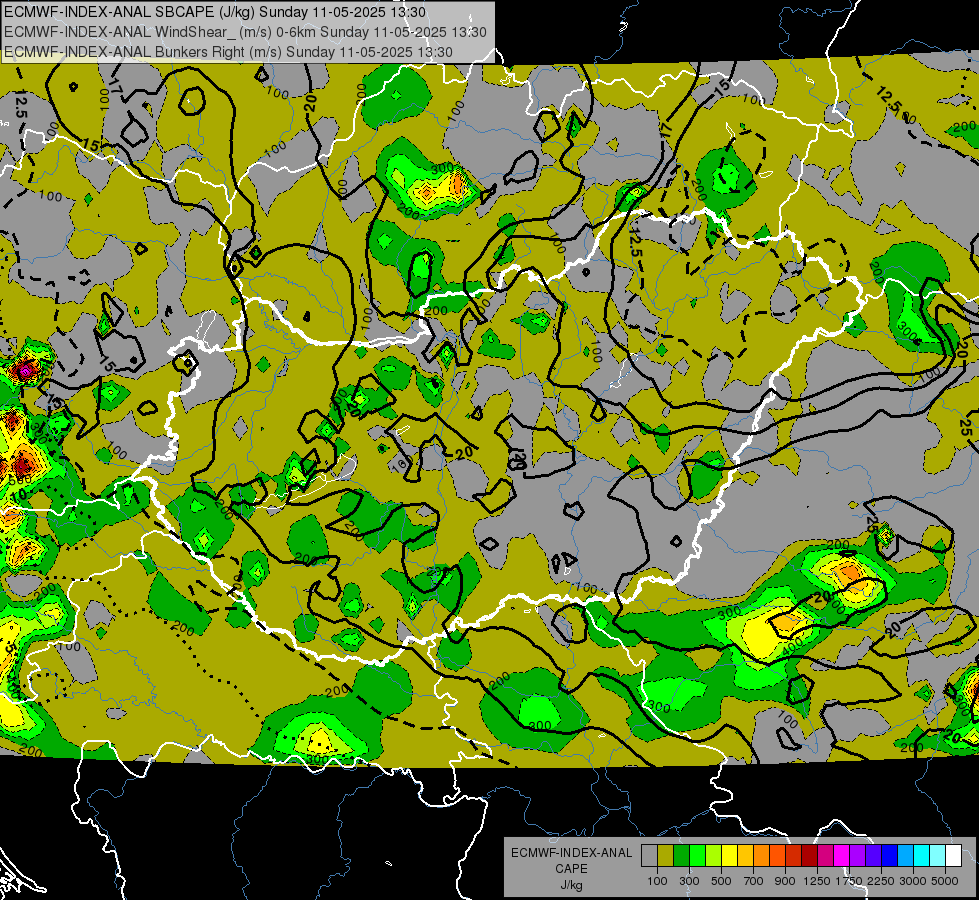
Task: Click the SBCAPE title line at top
Action: coord(215,12)
